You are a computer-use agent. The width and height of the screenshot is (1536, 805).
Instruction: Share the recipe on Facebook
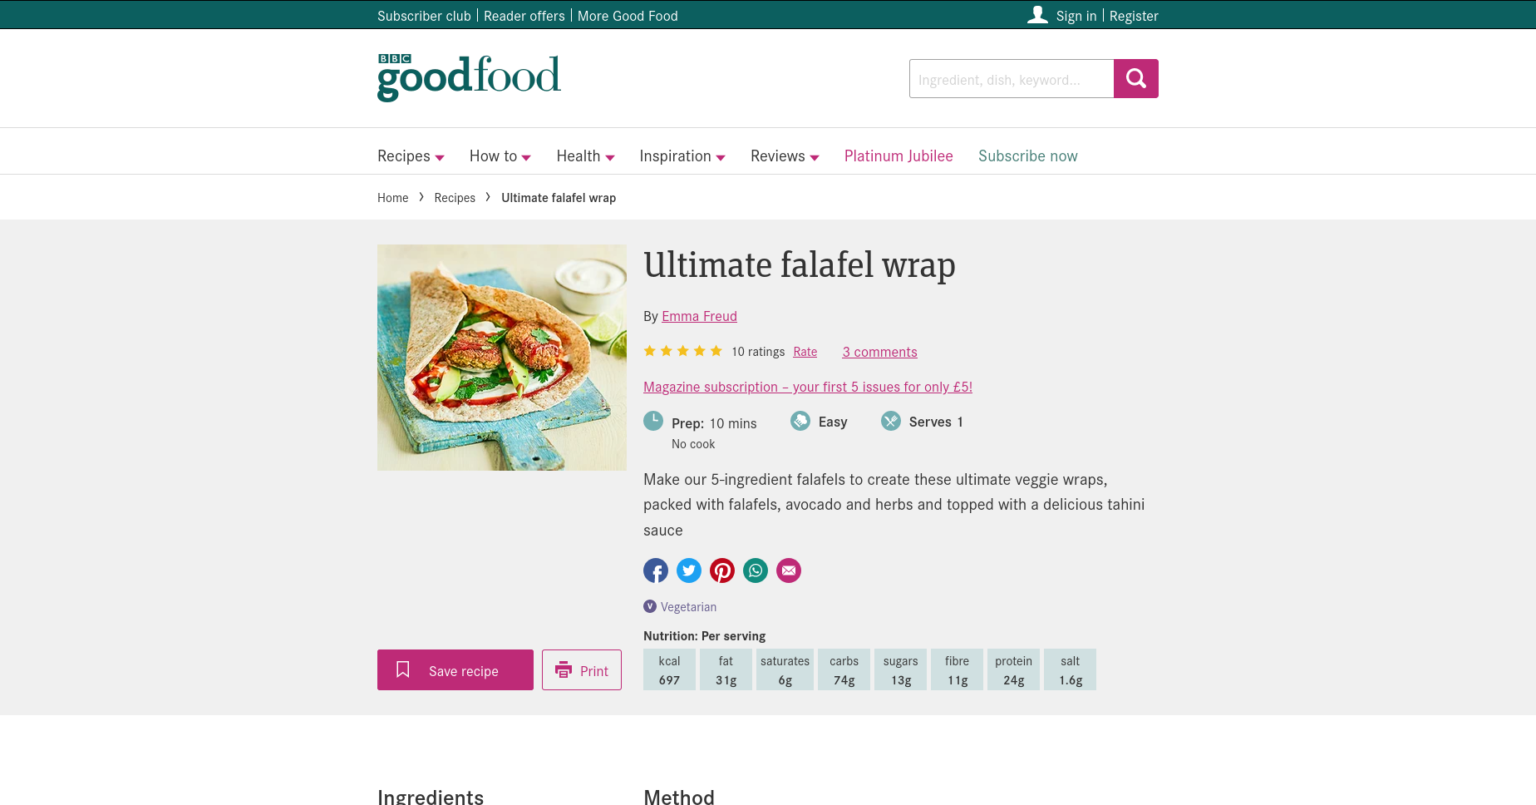(656, 570)
